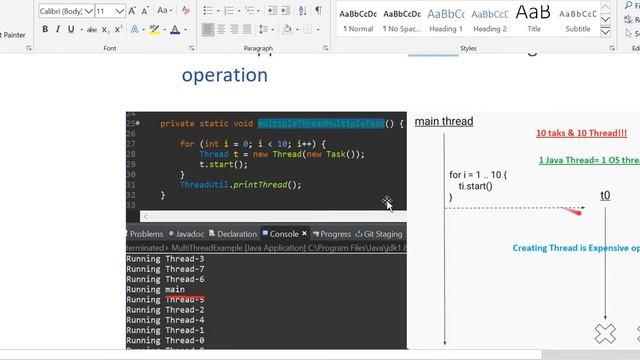
Task: Click Declaration tab in the Eclipse image
Action: (x=233, y=234)
